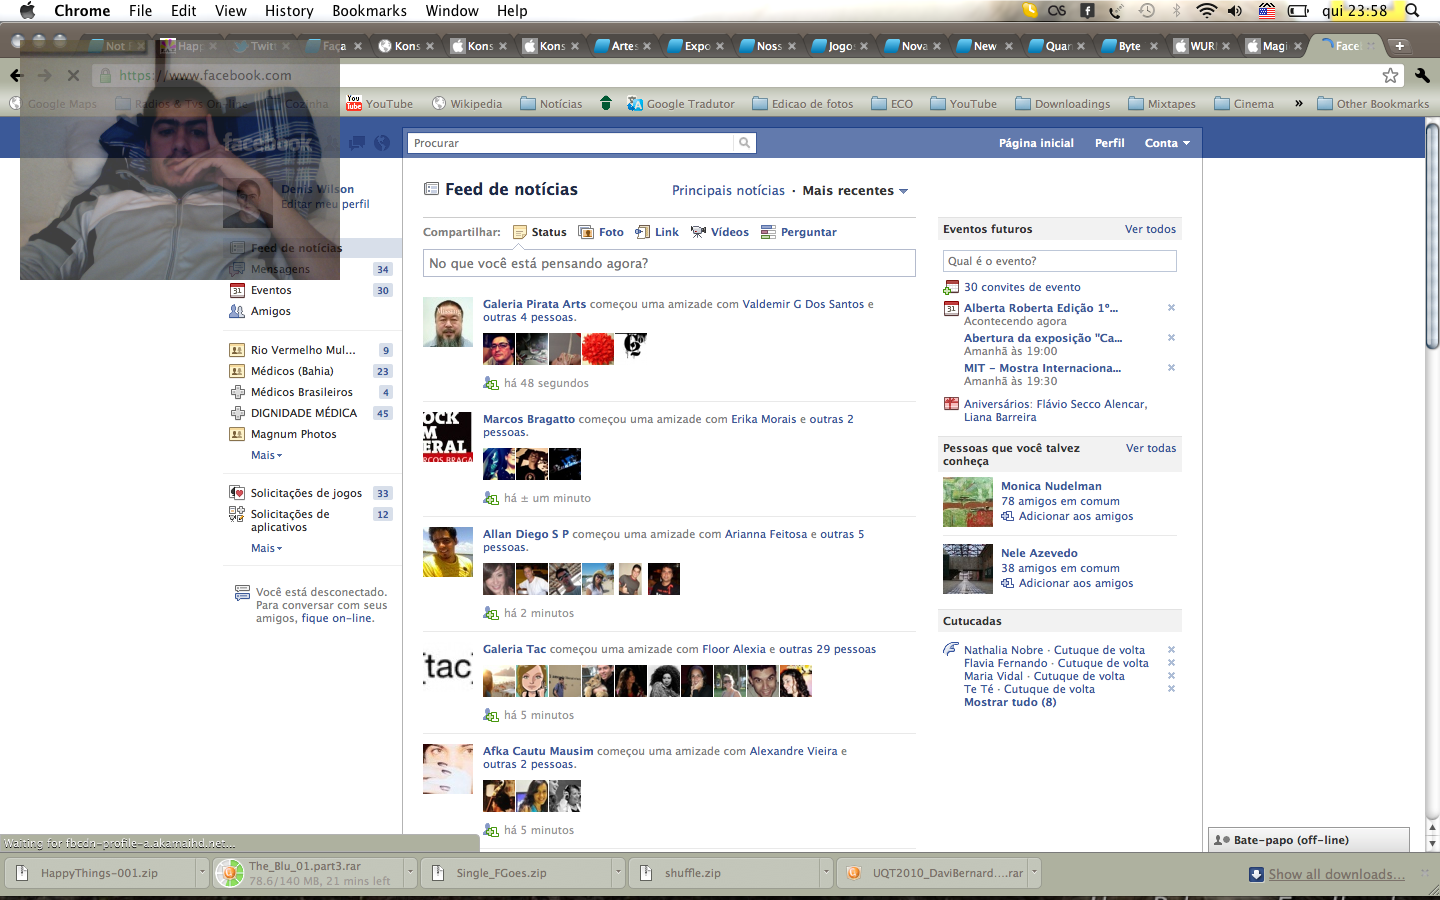Open a new tab with plus button
Viewport: 1440px width, 900px height.
tap(1400, 45)
